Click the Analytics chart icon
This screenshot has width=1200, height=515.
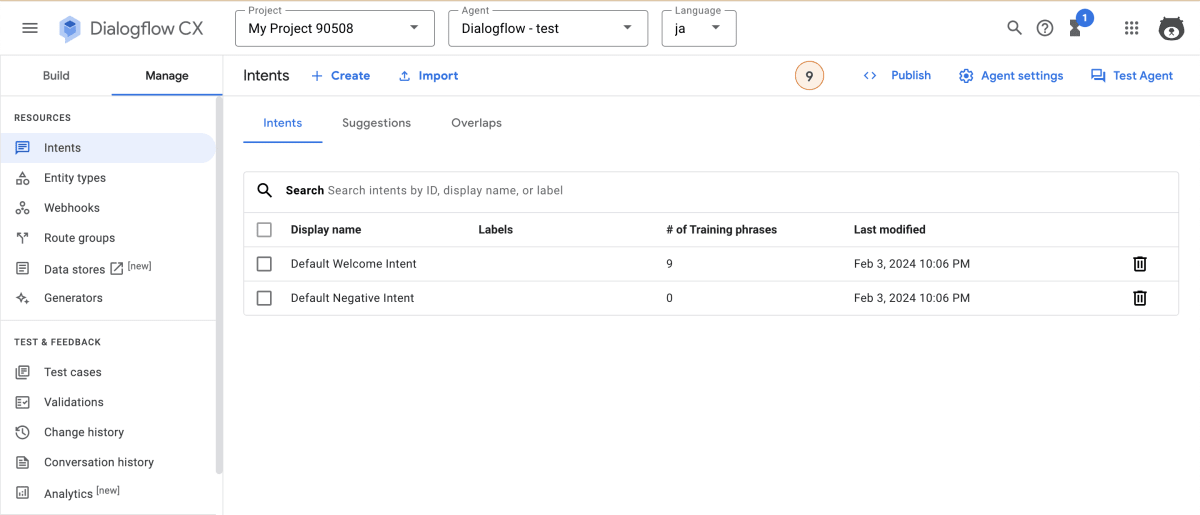pyautogui.click(x=23, y=493)
